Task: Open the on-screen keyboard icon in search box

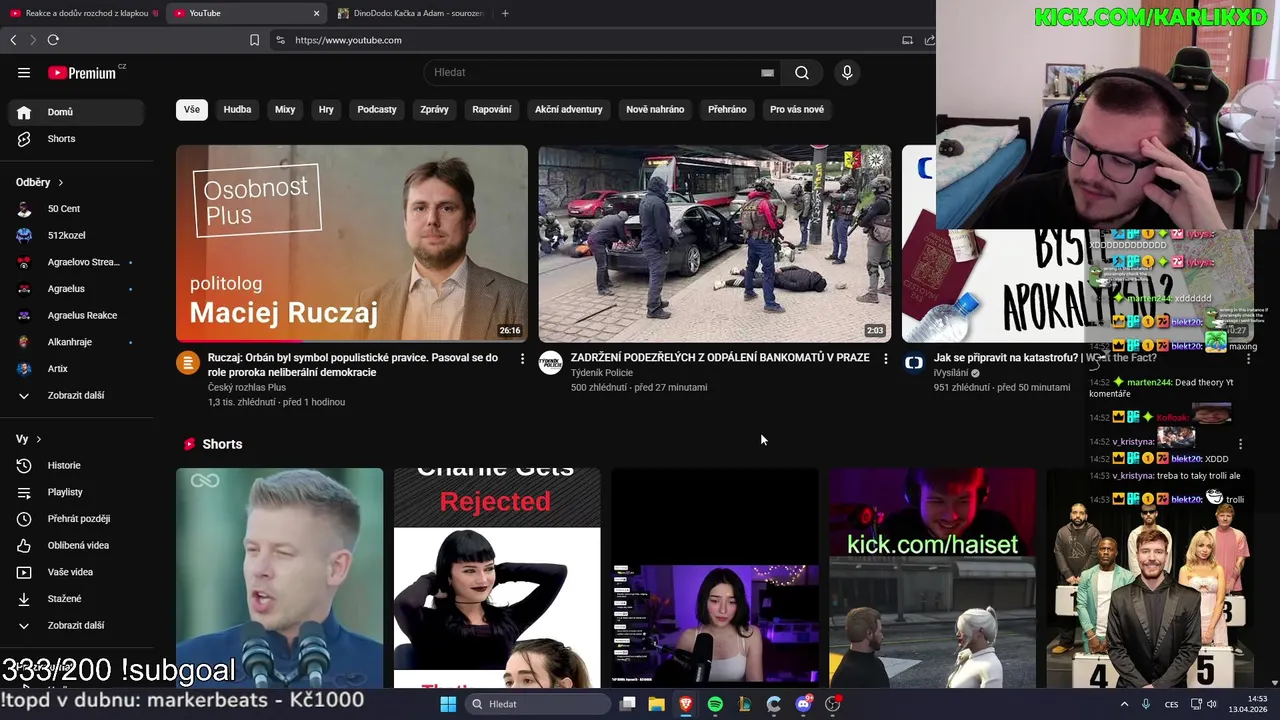Action: [x=767, y=72]
